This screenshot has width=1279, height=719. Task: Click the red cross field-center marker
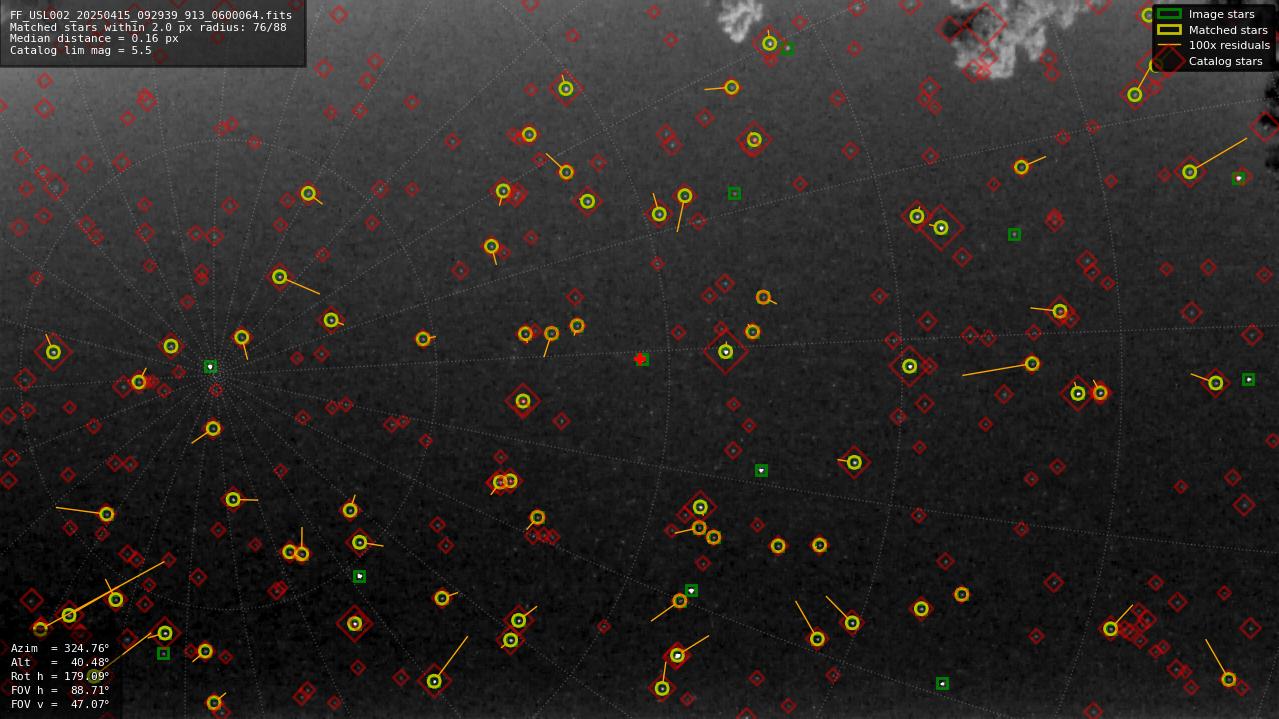640,359
